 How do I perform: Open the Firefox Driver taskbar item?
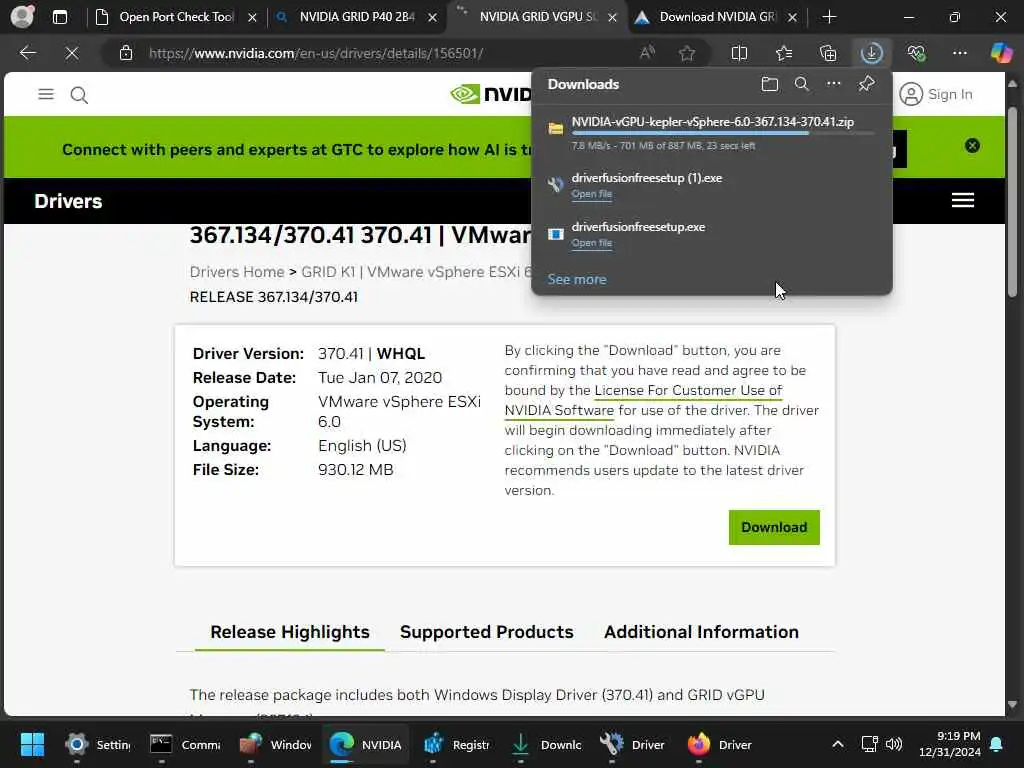tap(720, 744)
